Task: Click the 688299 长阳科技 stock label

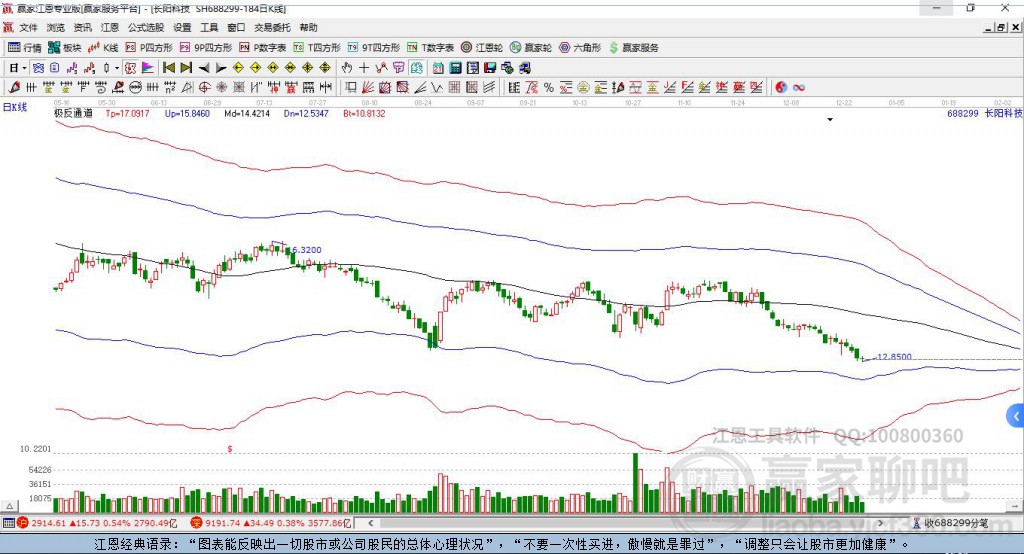Action: pos(985,113)
